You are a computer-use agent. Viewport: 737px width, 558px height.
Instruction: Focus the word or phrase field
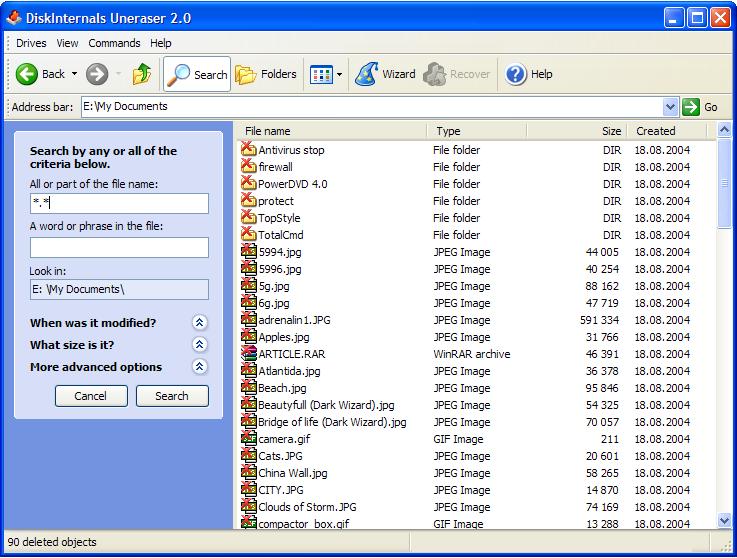click(x=119, y=247)
